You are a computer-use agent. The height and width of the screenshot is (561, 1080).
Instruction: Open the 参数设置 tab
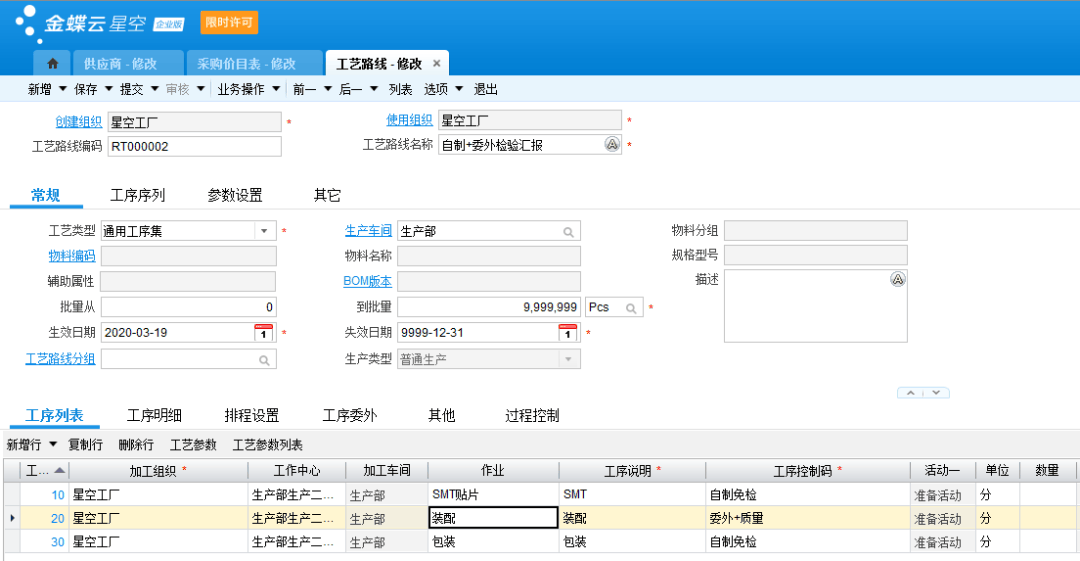(235, 195)
